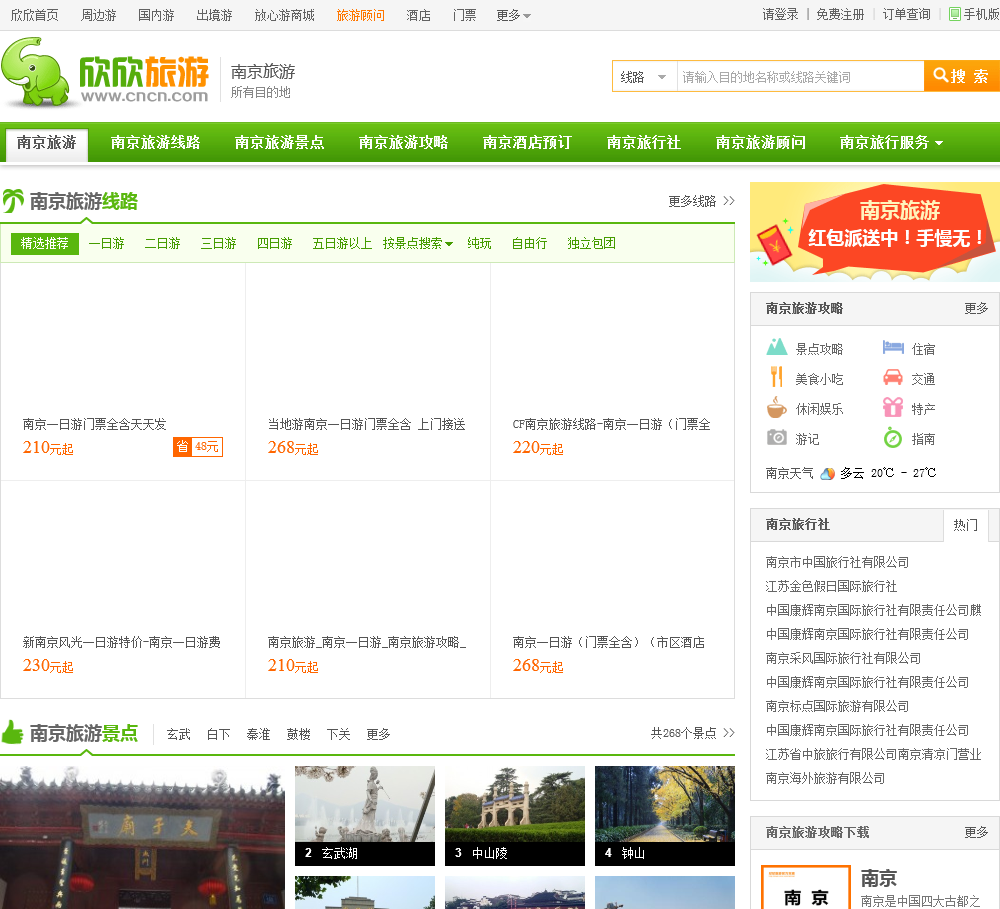Select the 独立包团 route filter
The width and height of the screenshot is (1000, 909).
591,243
